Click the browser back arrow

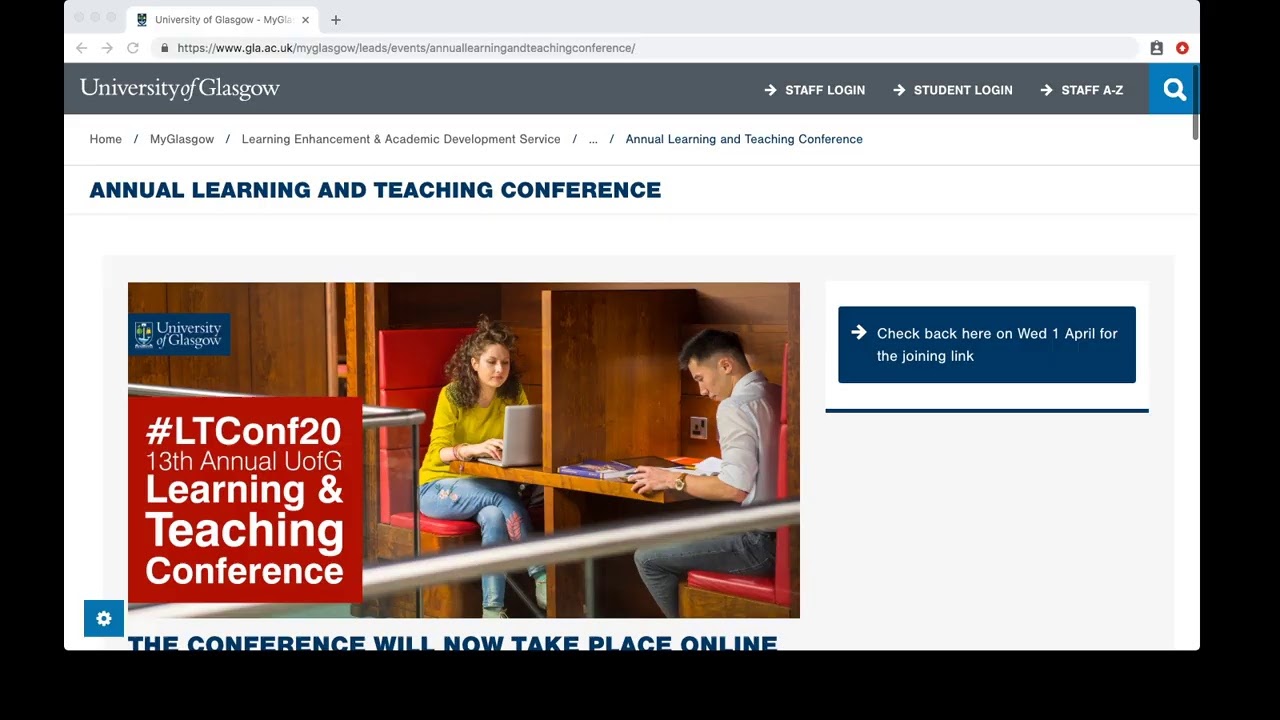coord(82,48)
